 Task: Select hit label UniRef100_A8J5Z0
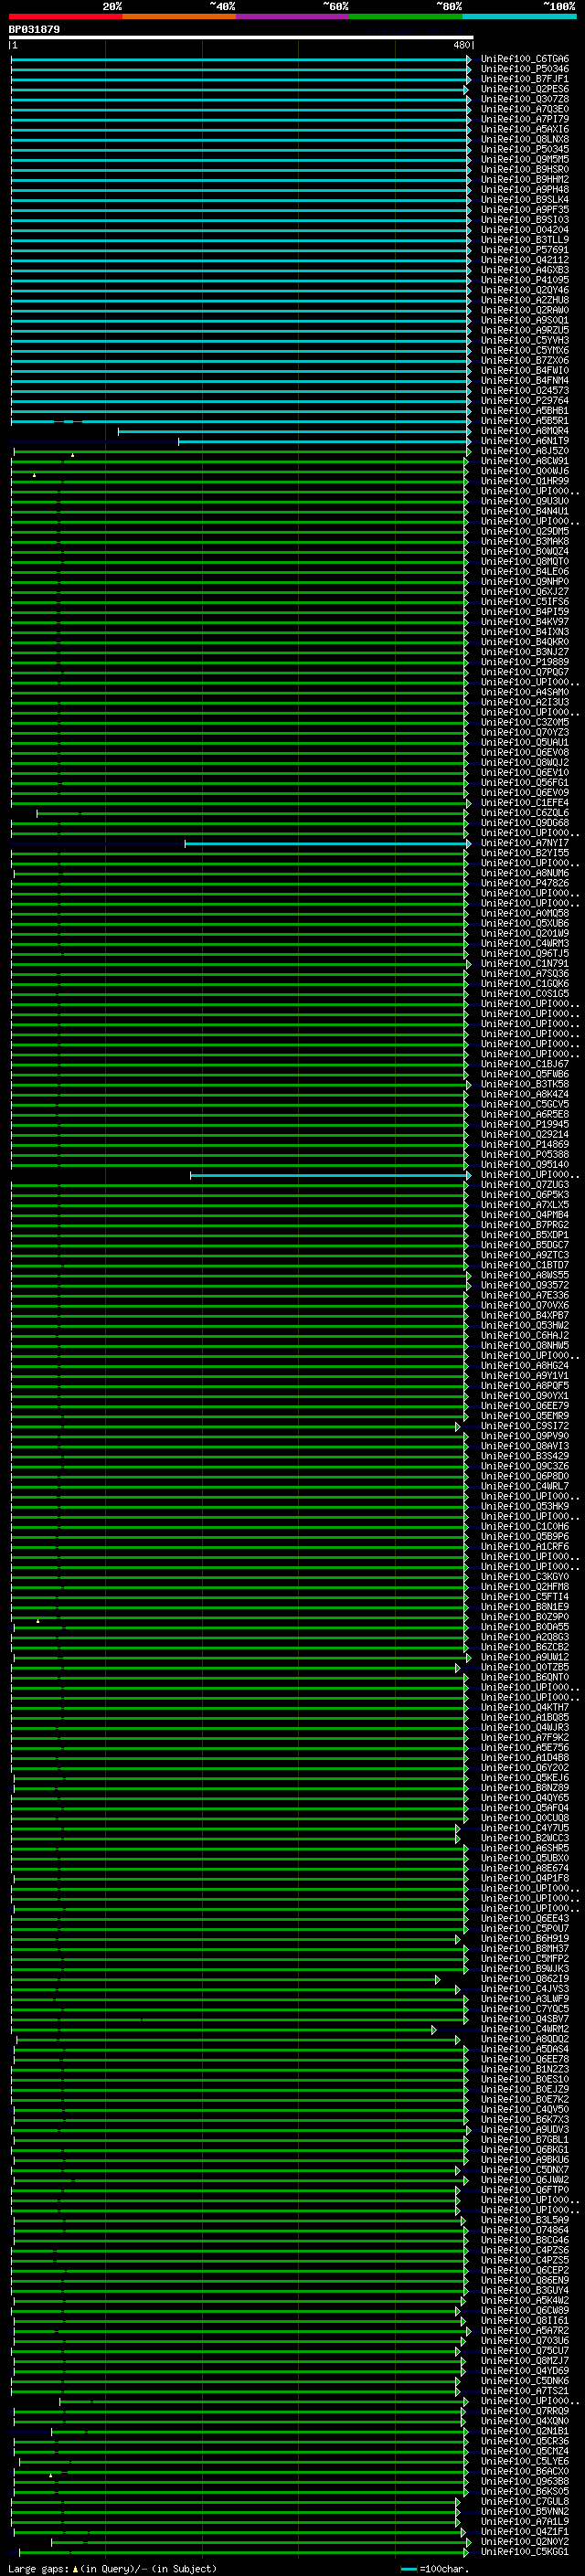(x=525, y=451)
